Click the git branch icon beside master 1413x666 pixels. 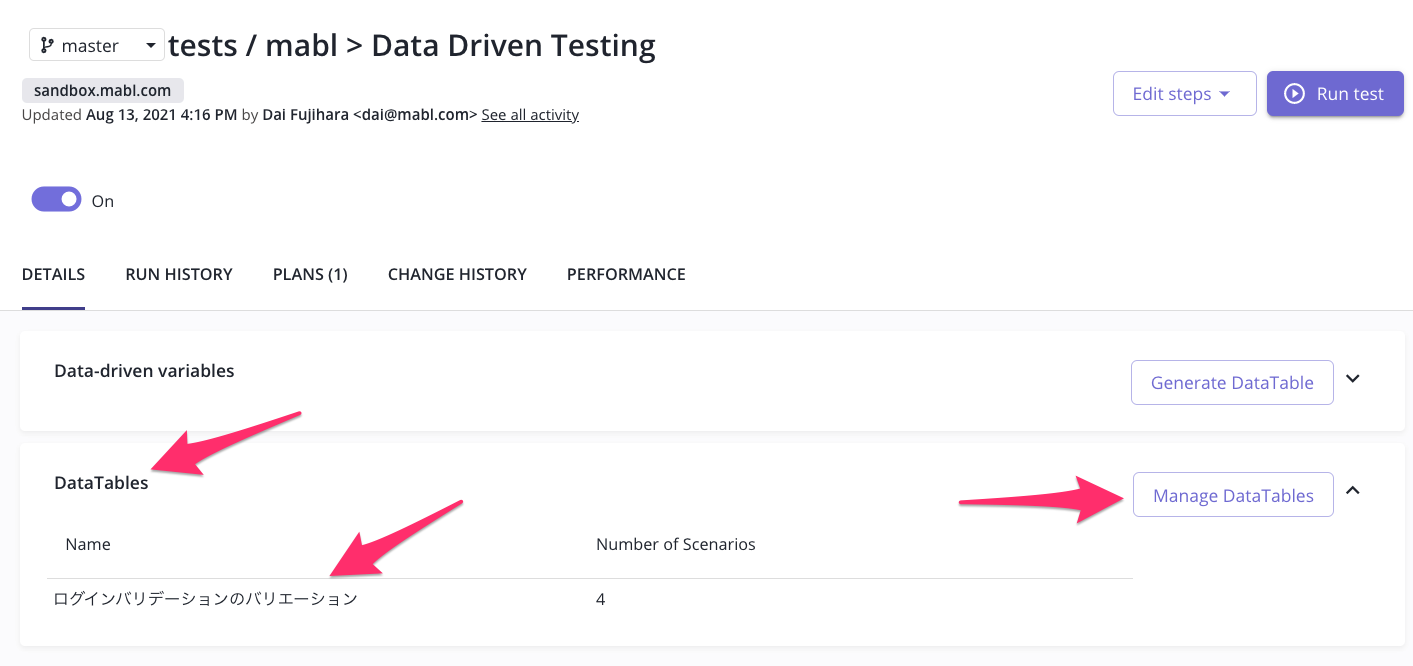(x=47, y=46)
